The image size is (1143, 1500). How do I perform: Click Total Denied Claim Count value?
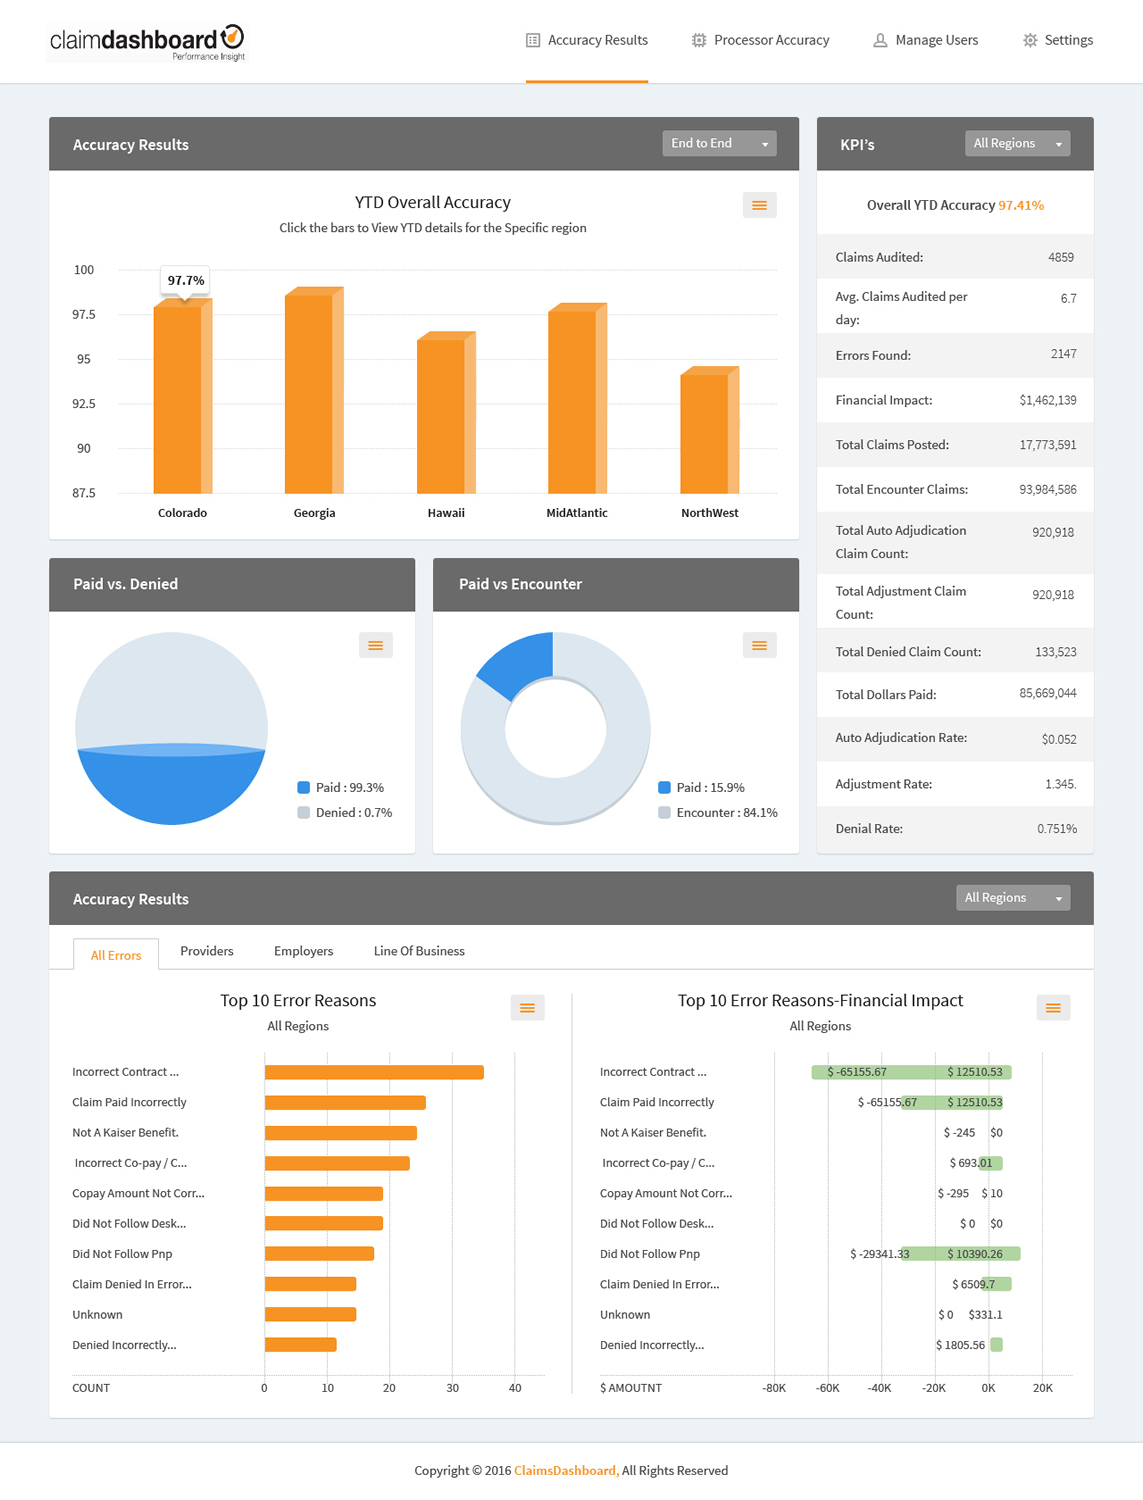point(1056,652)
